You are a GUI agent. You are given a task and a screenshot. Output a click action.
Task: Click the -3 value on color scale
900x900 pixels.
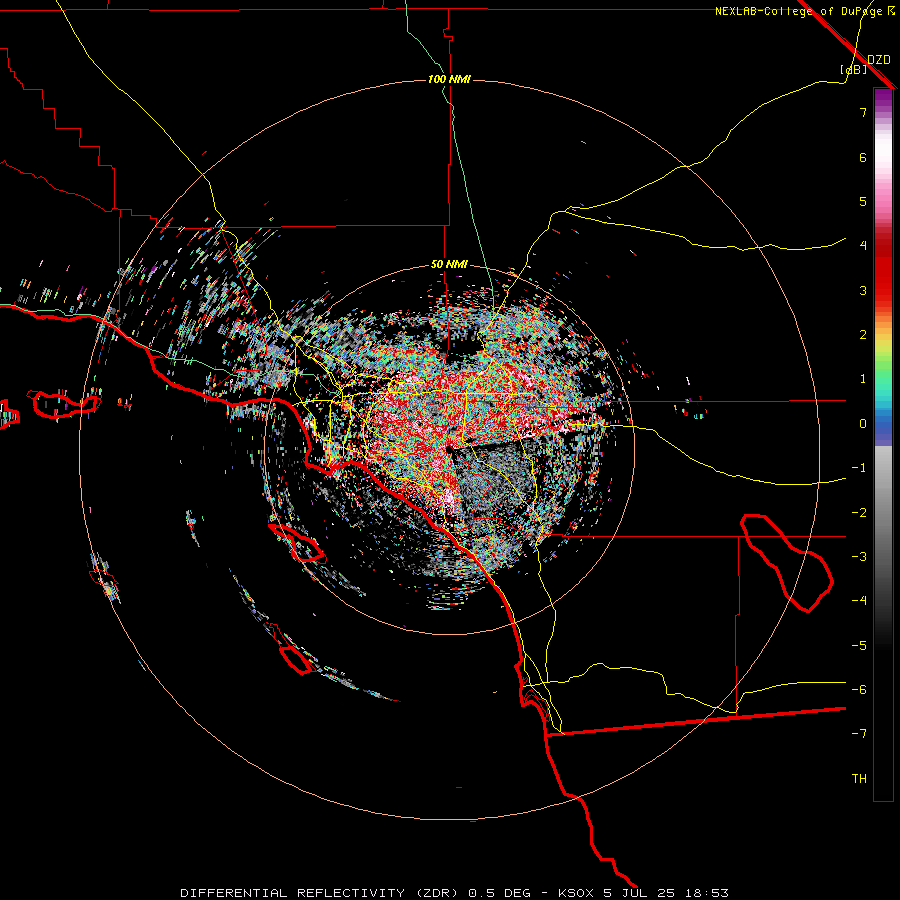pos(859,556)
